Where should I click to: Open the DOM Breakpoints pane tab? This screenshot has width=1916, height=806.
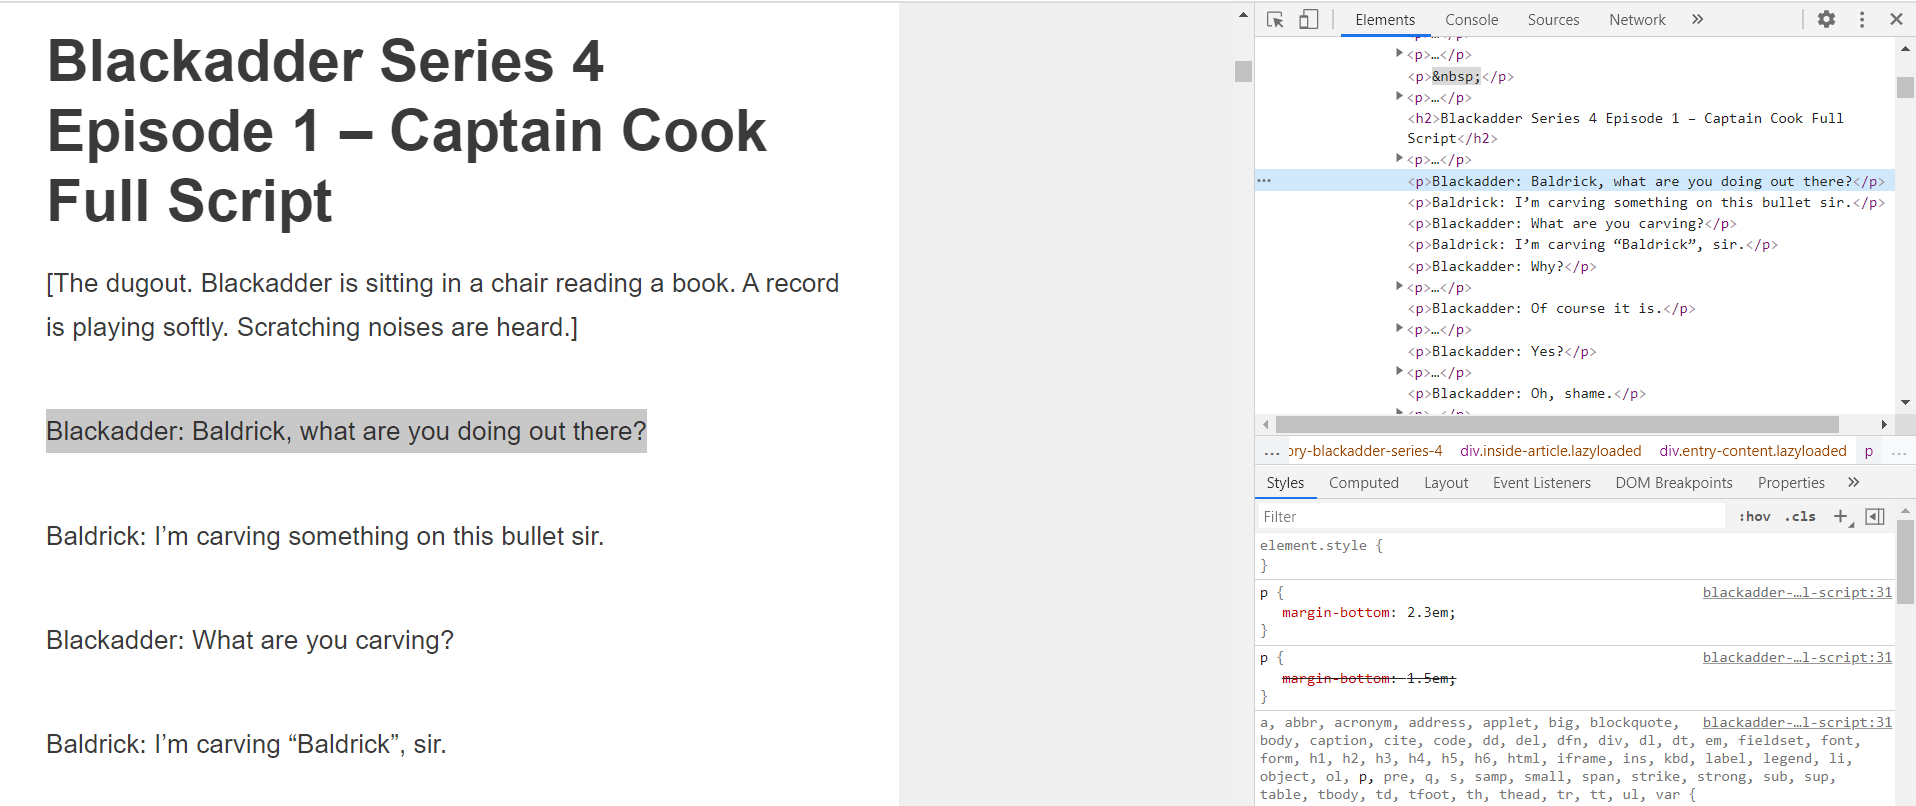[1674, 483]
